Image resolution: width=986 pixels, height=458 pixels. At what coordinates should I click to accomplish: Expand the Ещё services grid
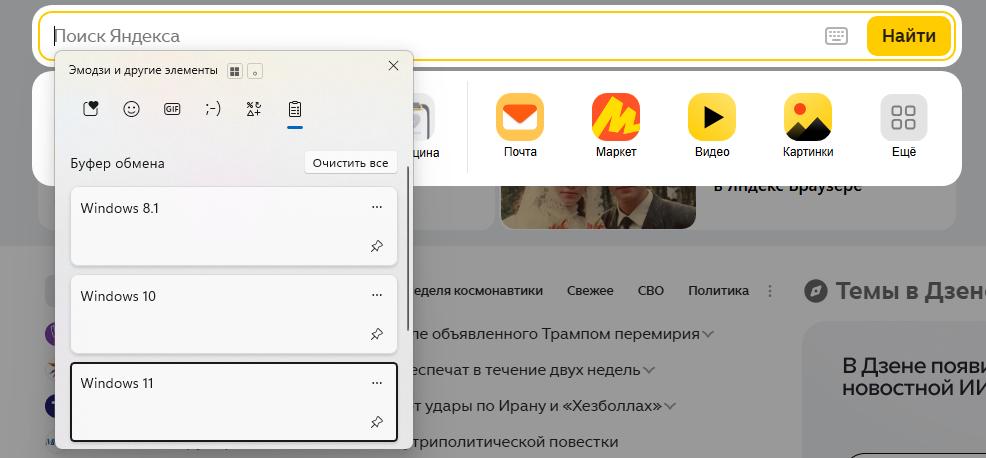click(x=903, y=118)
